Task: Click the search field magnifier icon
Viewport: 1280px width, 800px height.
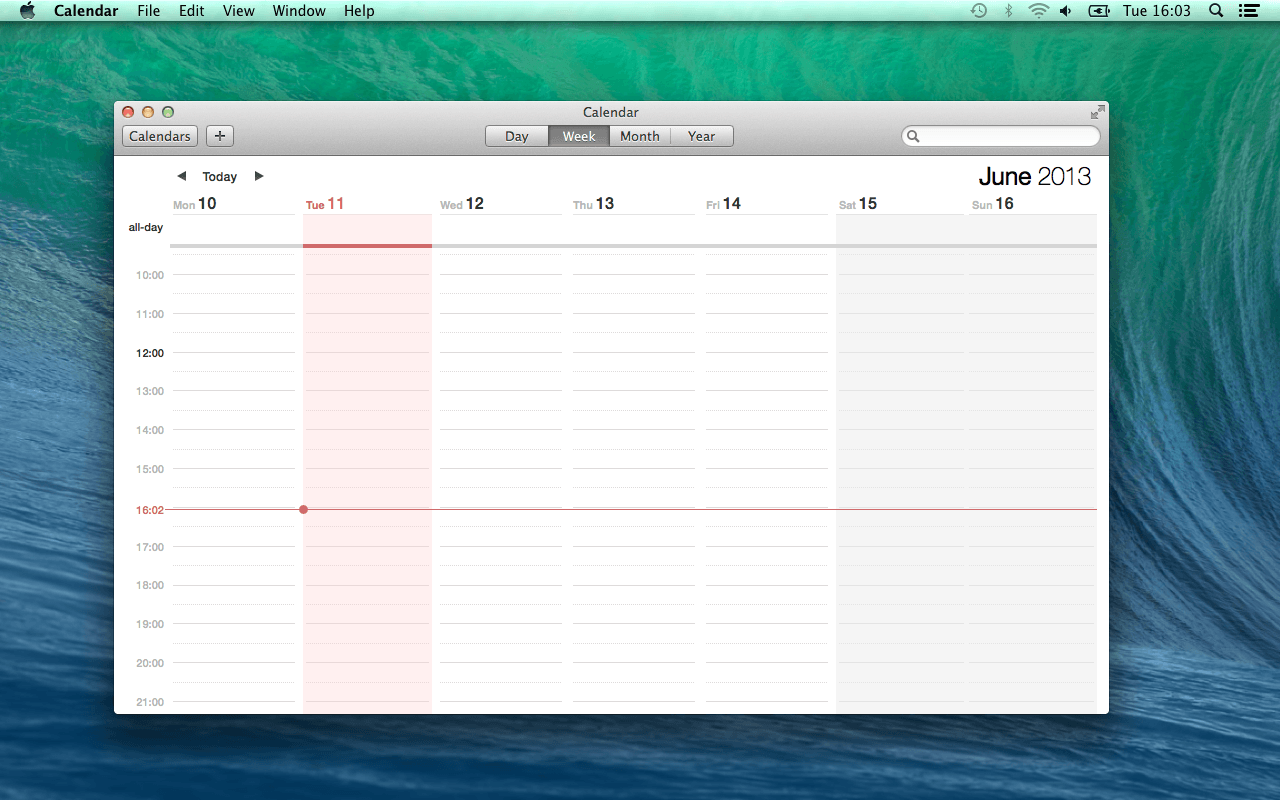Action: [913, 136]
